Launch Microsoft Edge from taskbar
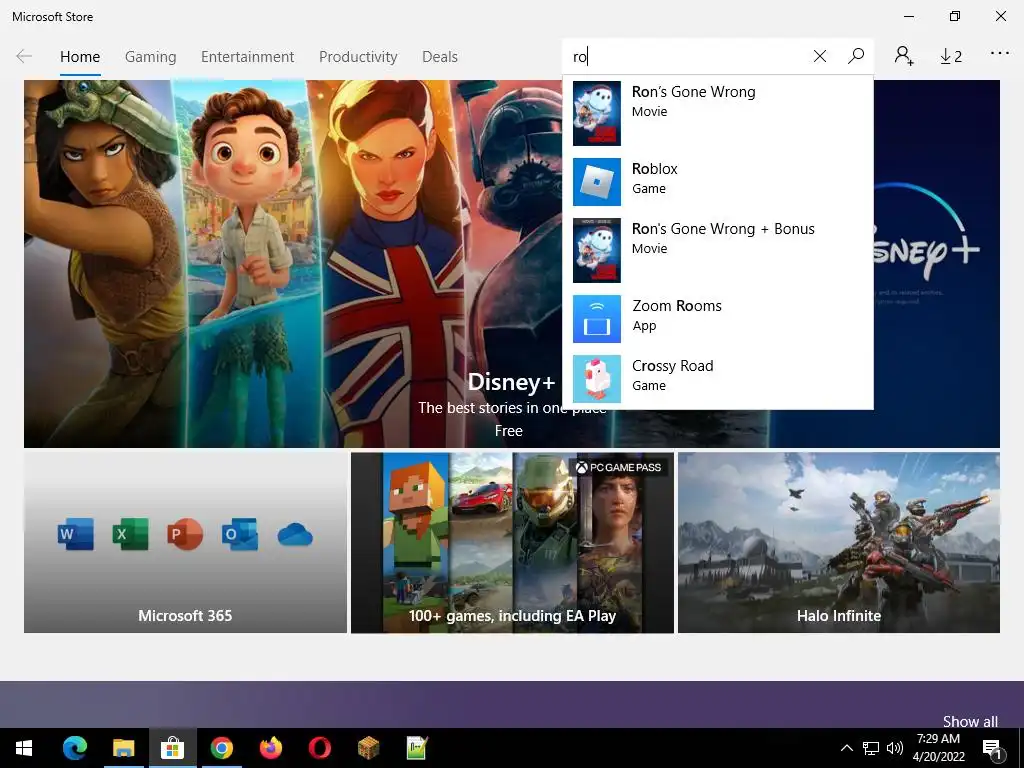 click(x=74, y=748)
